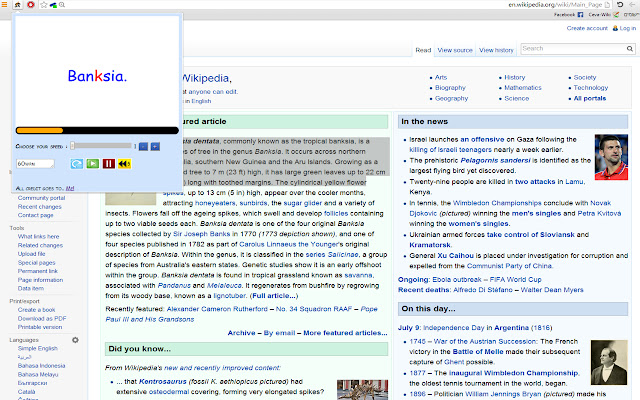This screenshot has height=400, width=640.
Task: Click the Novak Djokovic photo thumbnail
Action: [x=611, y=157]
